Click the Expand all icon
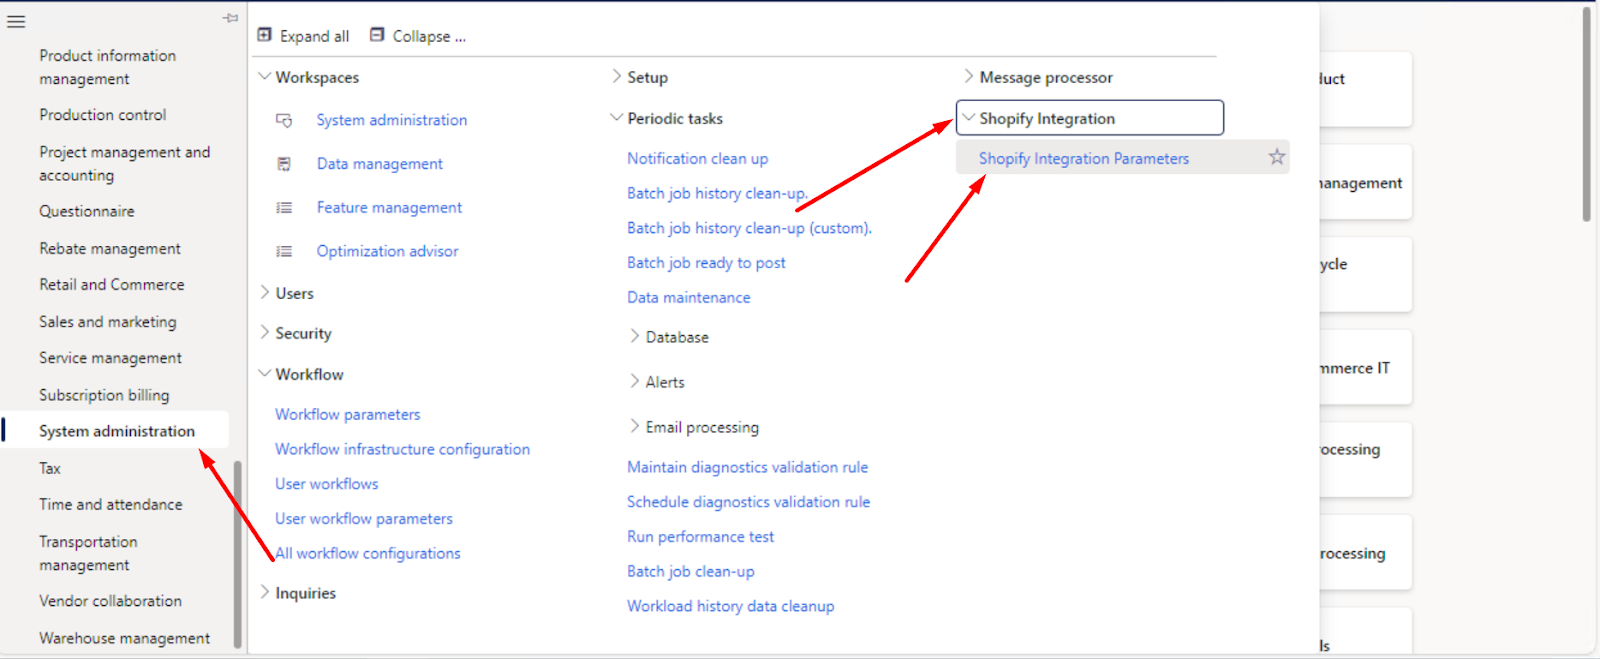 265,35
